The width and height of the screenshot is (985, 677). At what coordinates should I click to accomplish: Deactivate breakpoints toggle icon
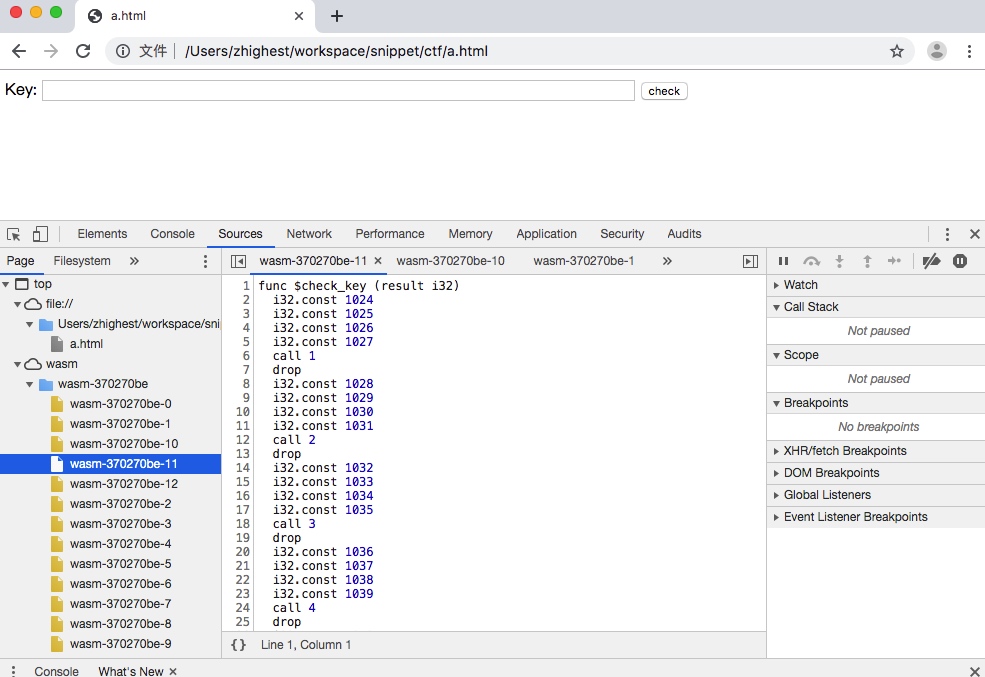[931, 261]
